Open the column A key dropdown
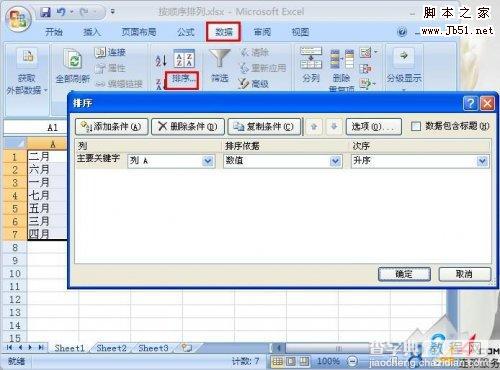This screenshot has height=370, width=500. click(208, 161)
